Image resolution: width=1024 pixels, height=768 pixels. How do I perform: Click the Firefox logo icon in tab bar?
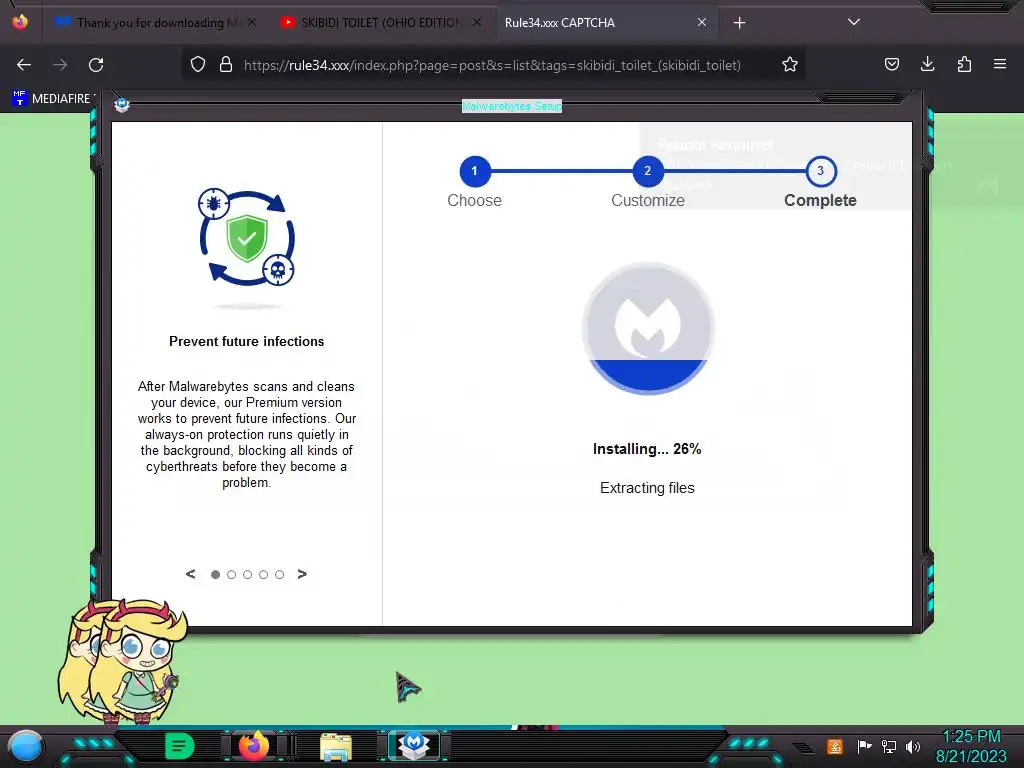point(20,22)
